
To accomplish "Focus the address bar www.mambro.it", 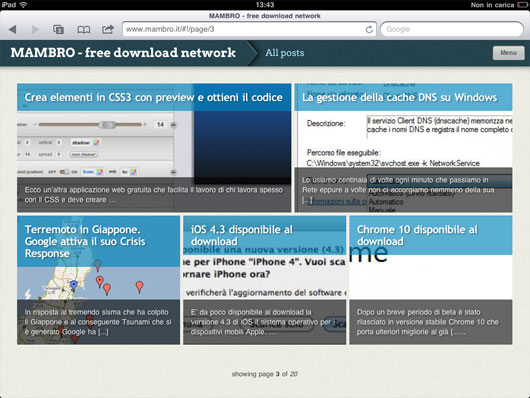I will click(x=249, y=29).
